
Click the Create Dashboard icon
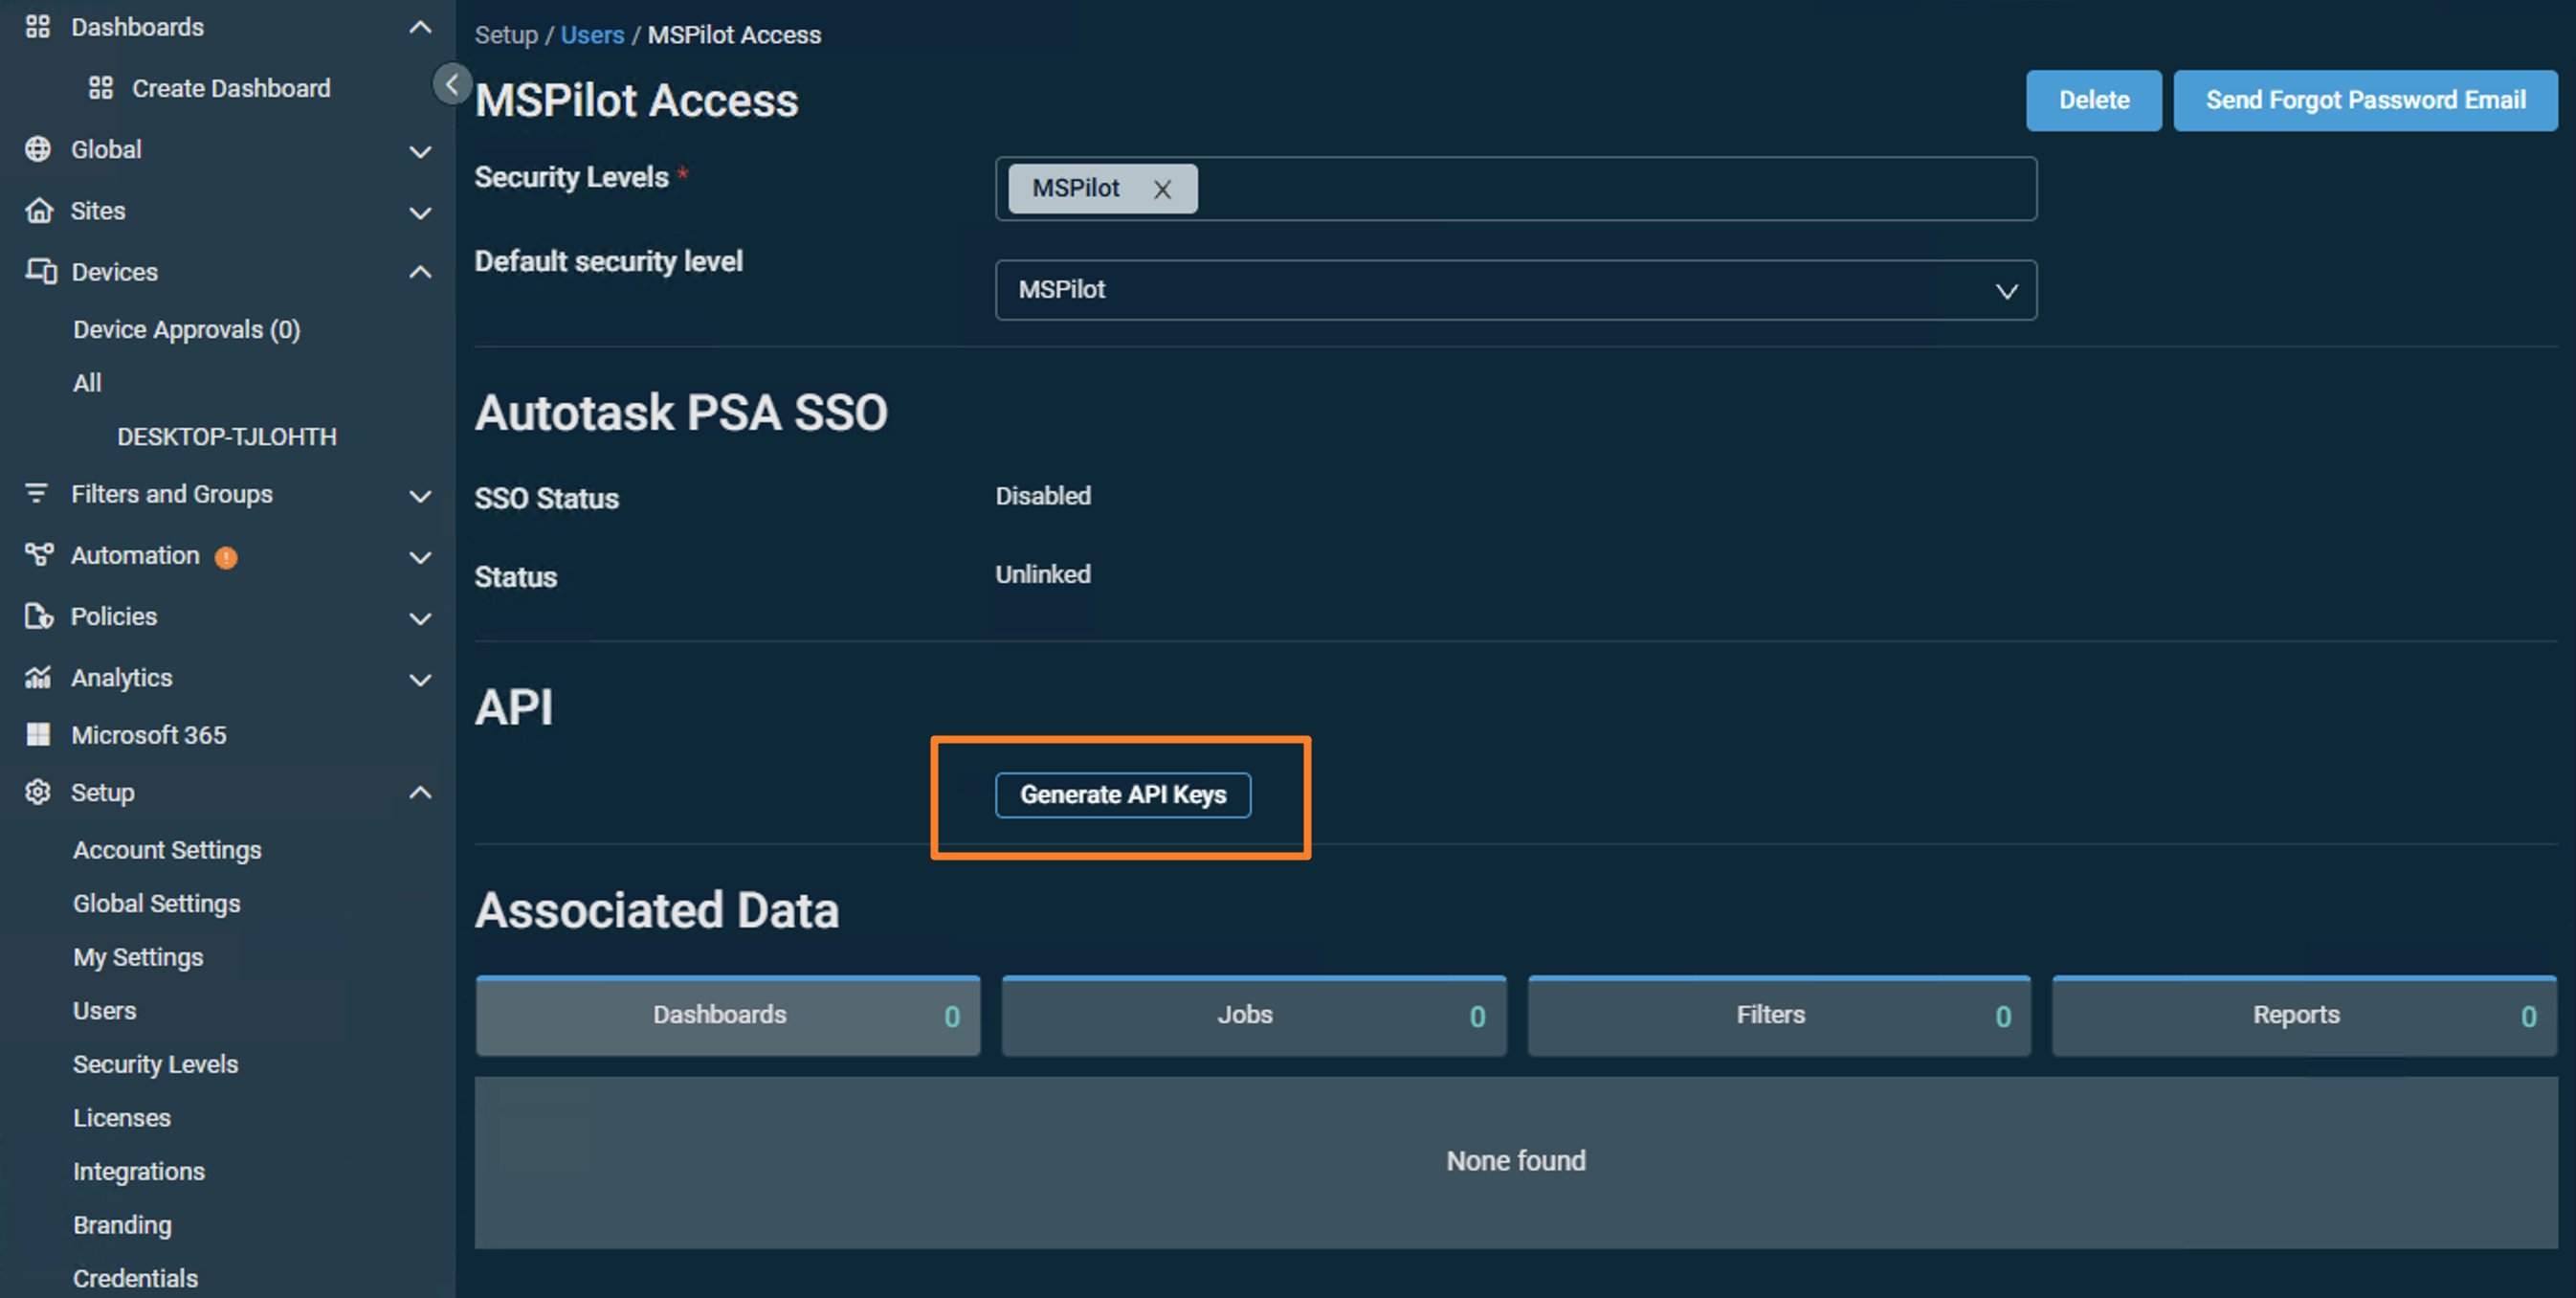tap(101, 88)
